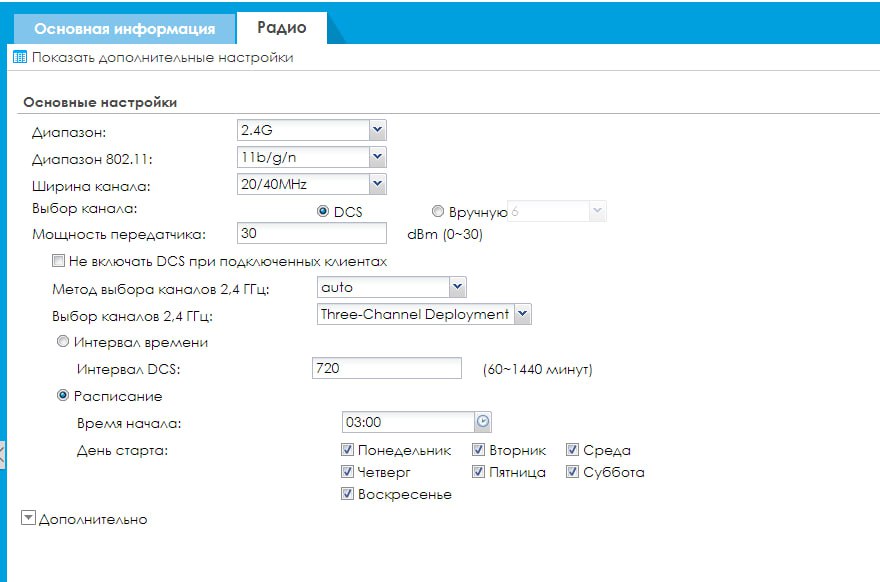Viewport: 880px width, 582px height.
Task: Open the clock picker for start time
Action: [x=483, y=421]
